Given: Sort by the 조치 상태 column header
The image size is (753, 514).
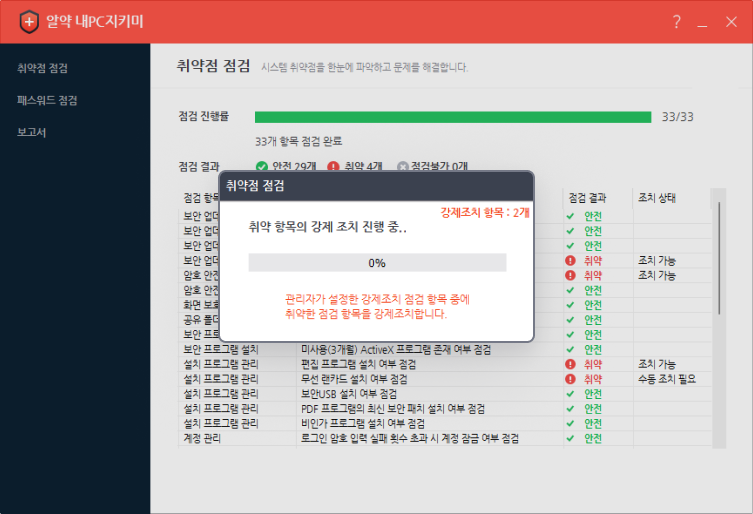Looking at the screenshot, I should coord(656,198).
